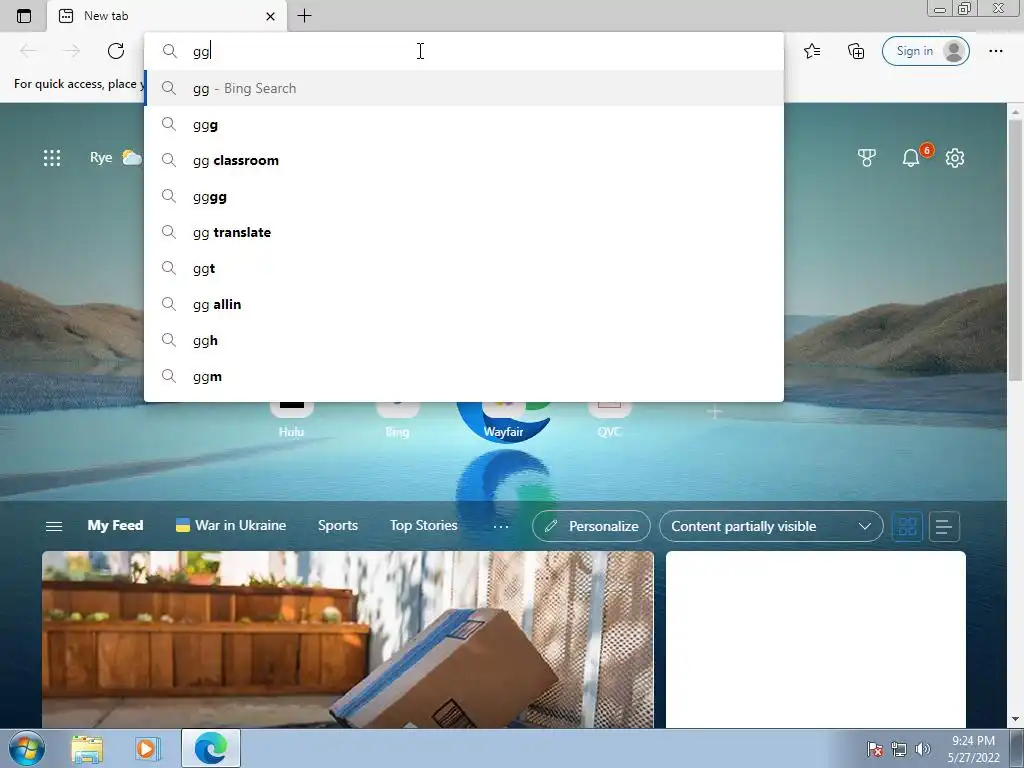Click the Refresh page icon

(116, 51)
